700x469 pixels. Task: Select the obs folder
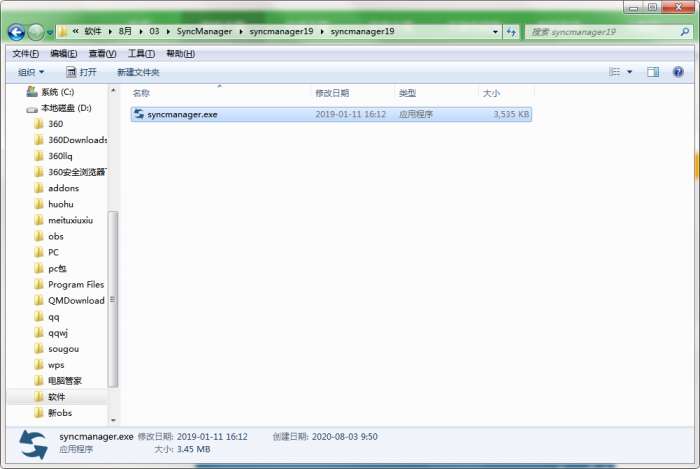[x=56, y=237]
